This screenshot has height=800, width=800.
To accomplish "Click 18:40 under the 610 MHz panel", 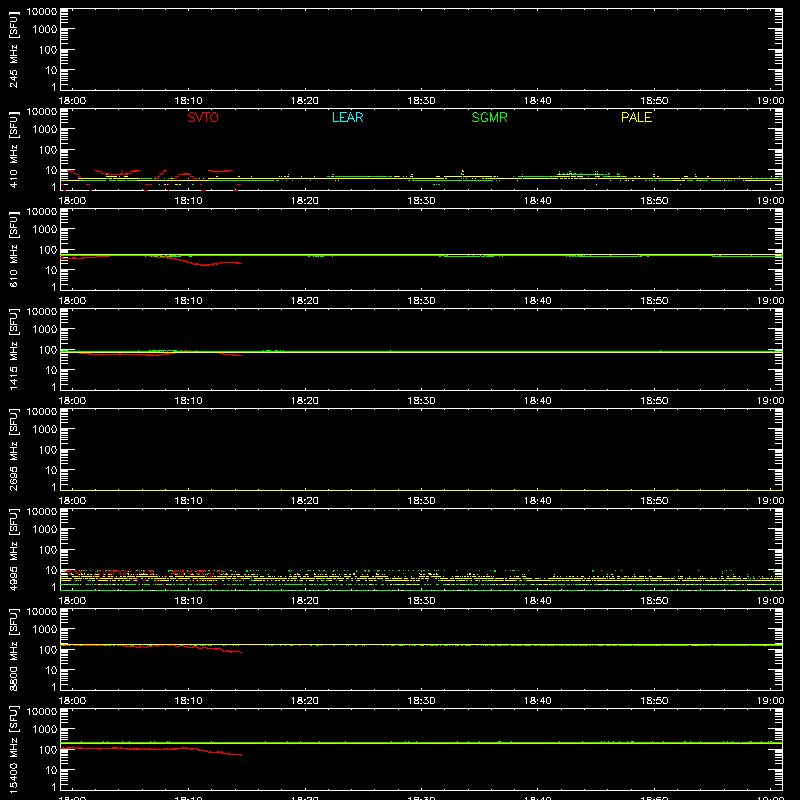I will pos(538,301).
